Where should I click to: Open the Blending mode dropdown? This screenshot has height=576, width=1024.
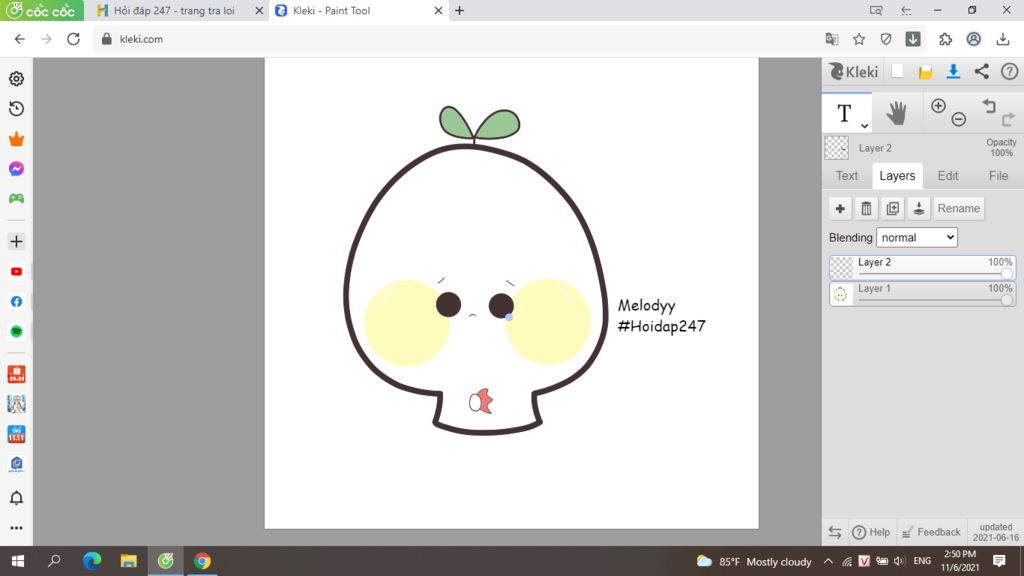coord(917,238)
